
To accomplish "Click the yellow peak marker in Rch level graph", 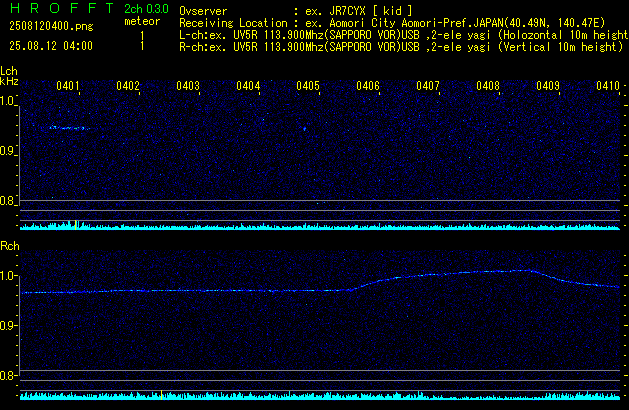I will point(161,395).
